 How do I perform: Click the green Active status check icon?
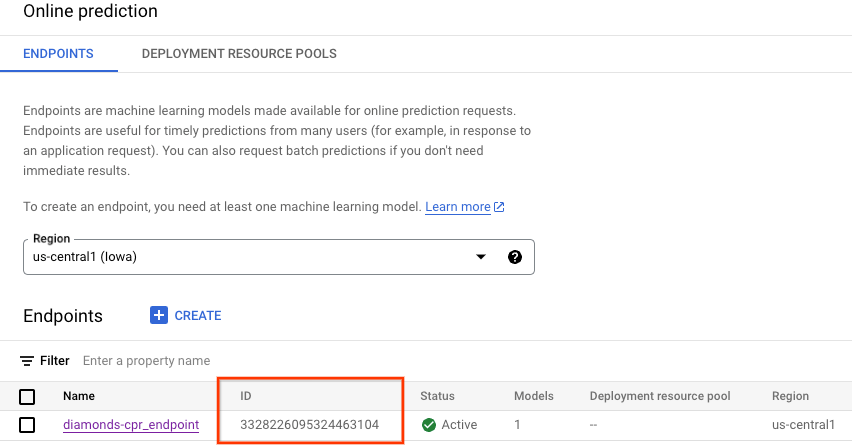(x=429, y=425)
